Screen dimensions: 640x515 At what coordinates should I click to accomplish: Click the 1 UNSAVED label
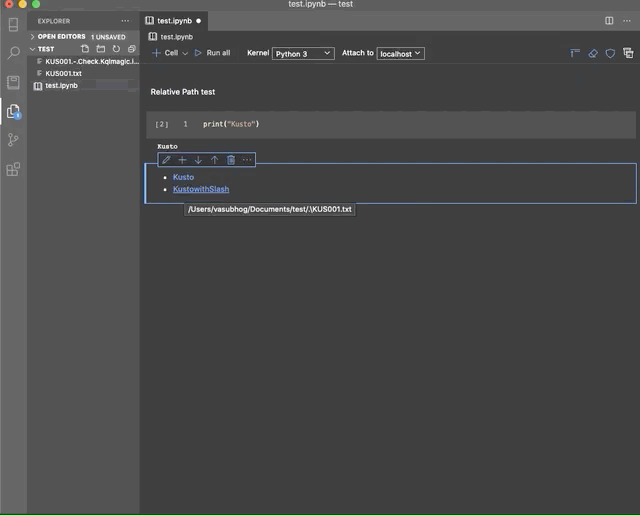click(108, 37)
